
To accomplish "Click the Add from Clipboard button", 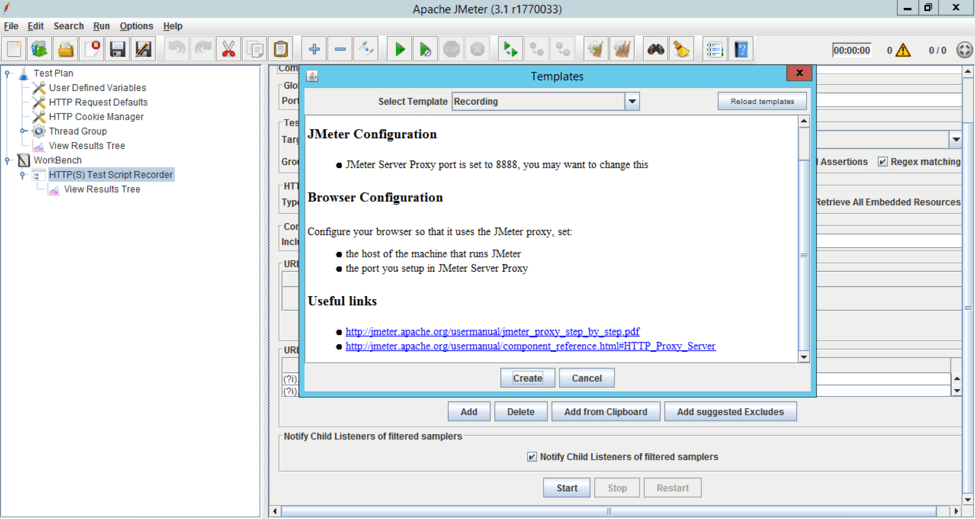I will pos(606,411).
